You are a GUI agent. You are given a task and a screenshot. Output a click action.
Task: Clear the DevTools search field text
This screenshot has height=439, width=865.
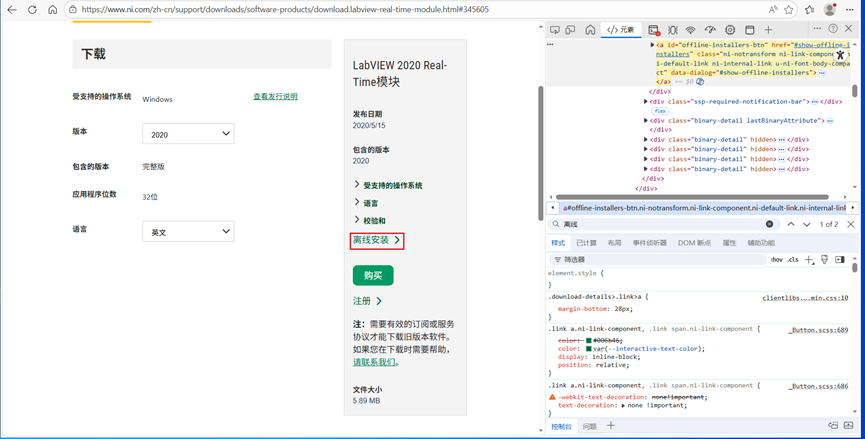click(x=769, y=224)
